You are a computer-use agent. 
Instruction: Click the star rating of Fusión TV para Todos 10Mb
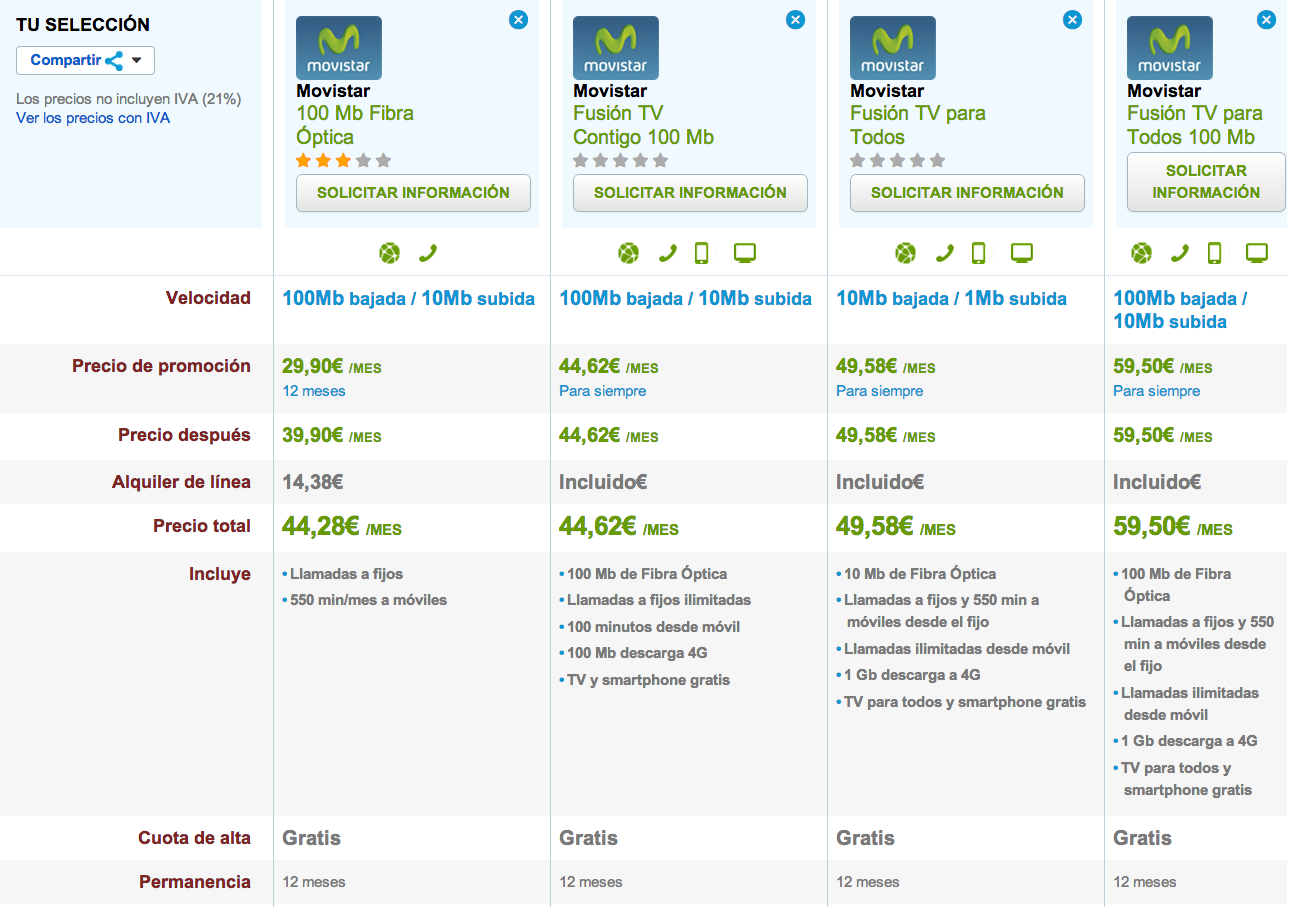[897, 160]
